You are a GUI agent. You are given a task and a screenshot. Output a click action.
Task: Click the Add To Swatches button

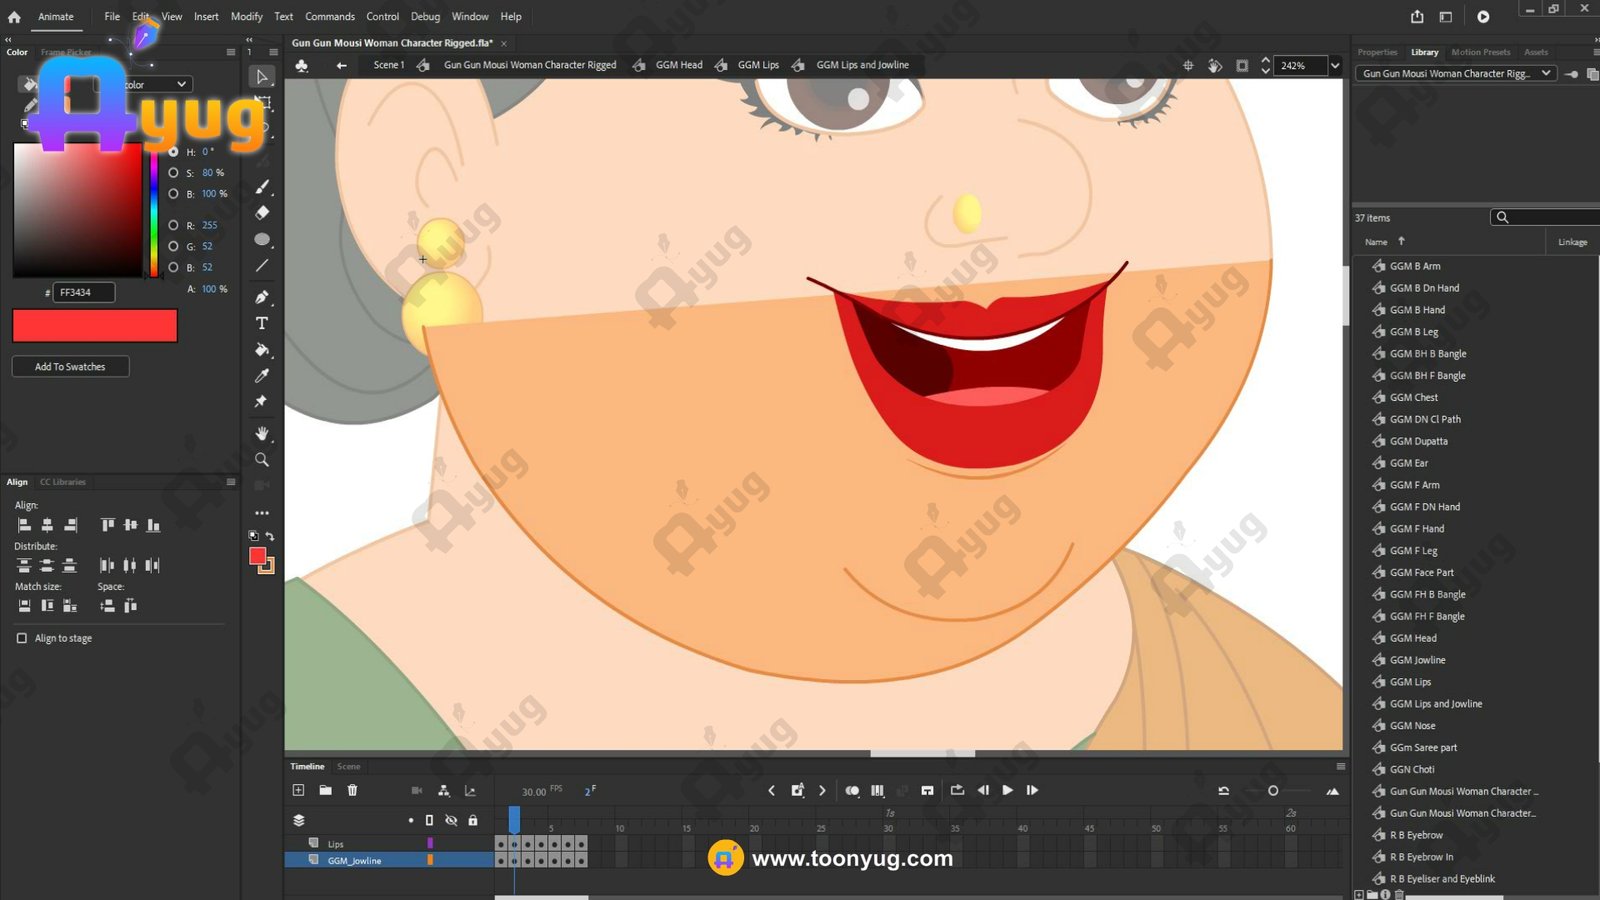[x=70, y=367]
